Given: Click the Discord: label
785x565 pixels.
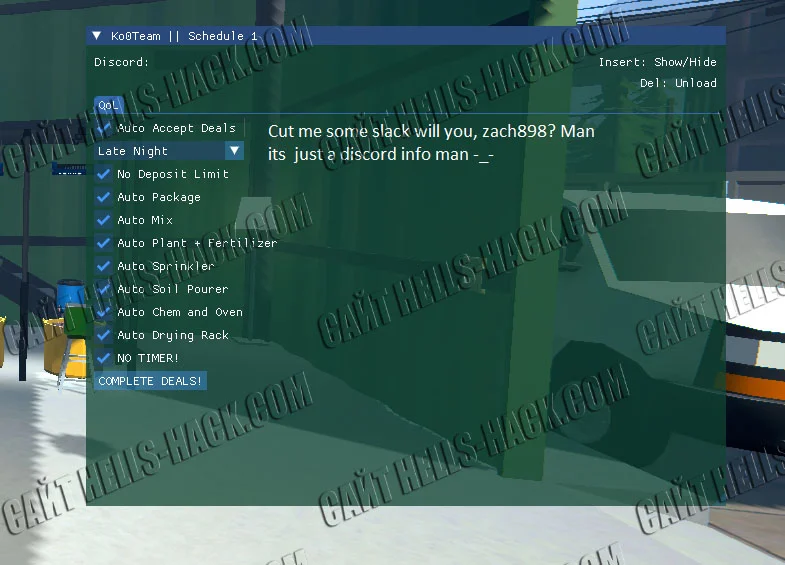Looking at the screenshot, I should [x=122, y=62].
